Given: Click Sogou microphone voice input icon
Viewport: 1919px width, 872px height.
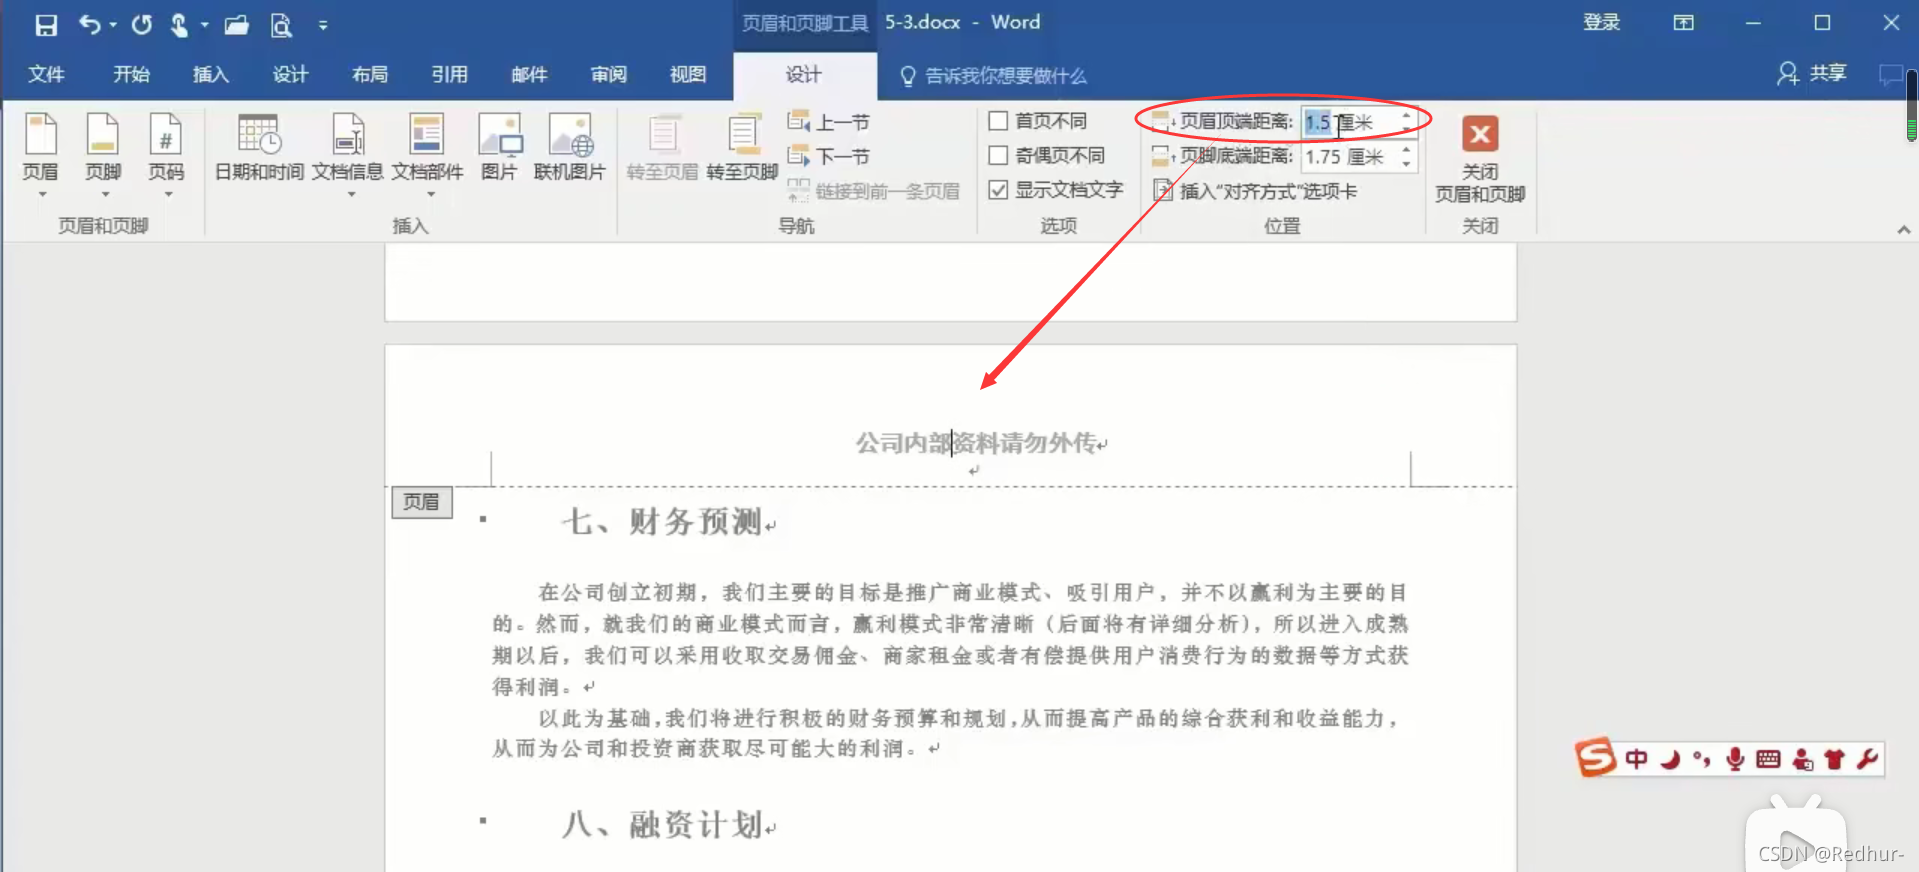Looking at the screenshot, I should 1735,760.
